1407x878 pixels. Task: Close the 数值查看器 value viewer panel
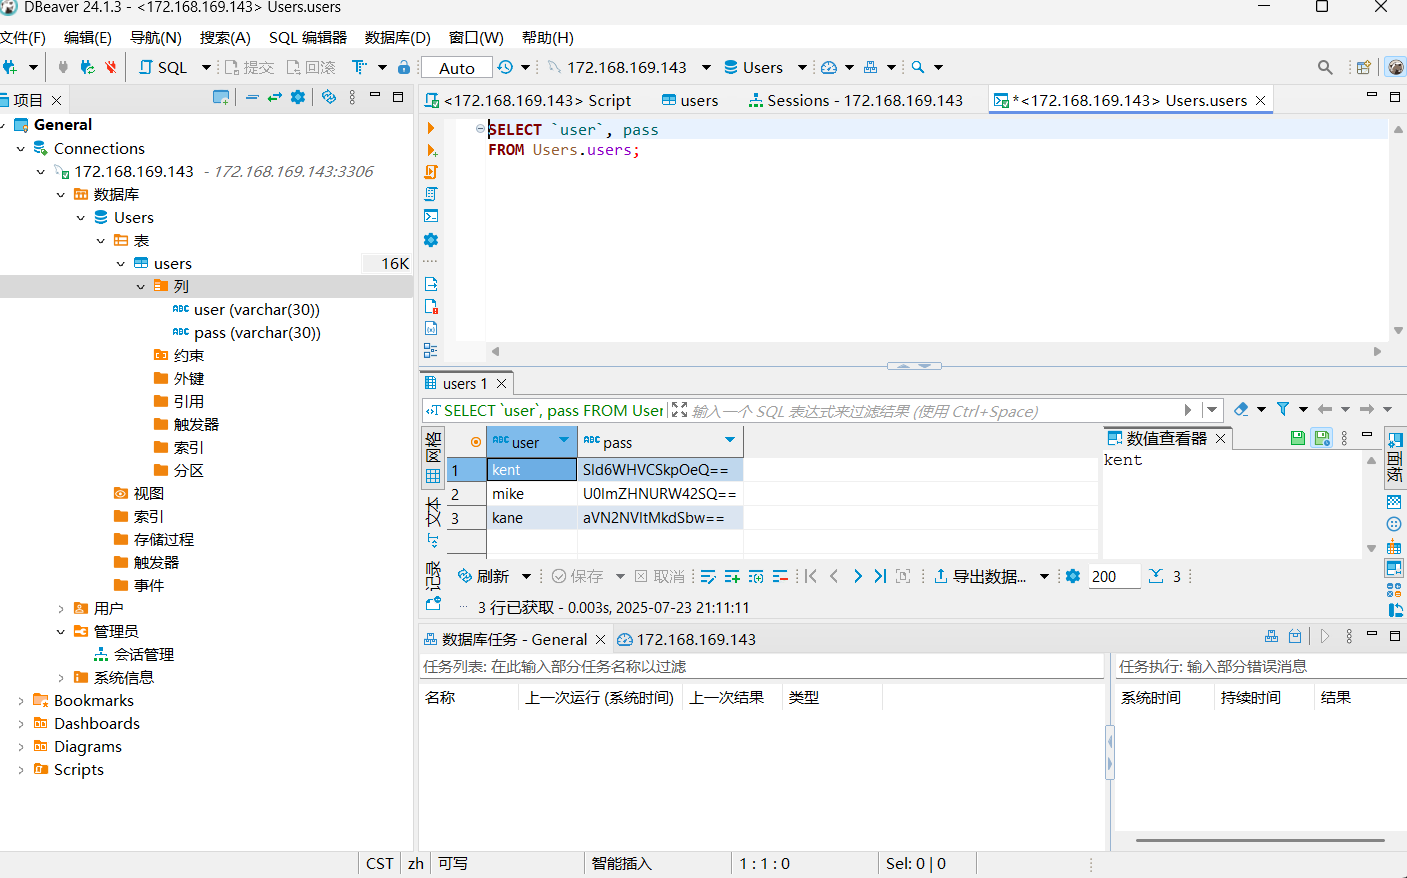point(1221,439)
